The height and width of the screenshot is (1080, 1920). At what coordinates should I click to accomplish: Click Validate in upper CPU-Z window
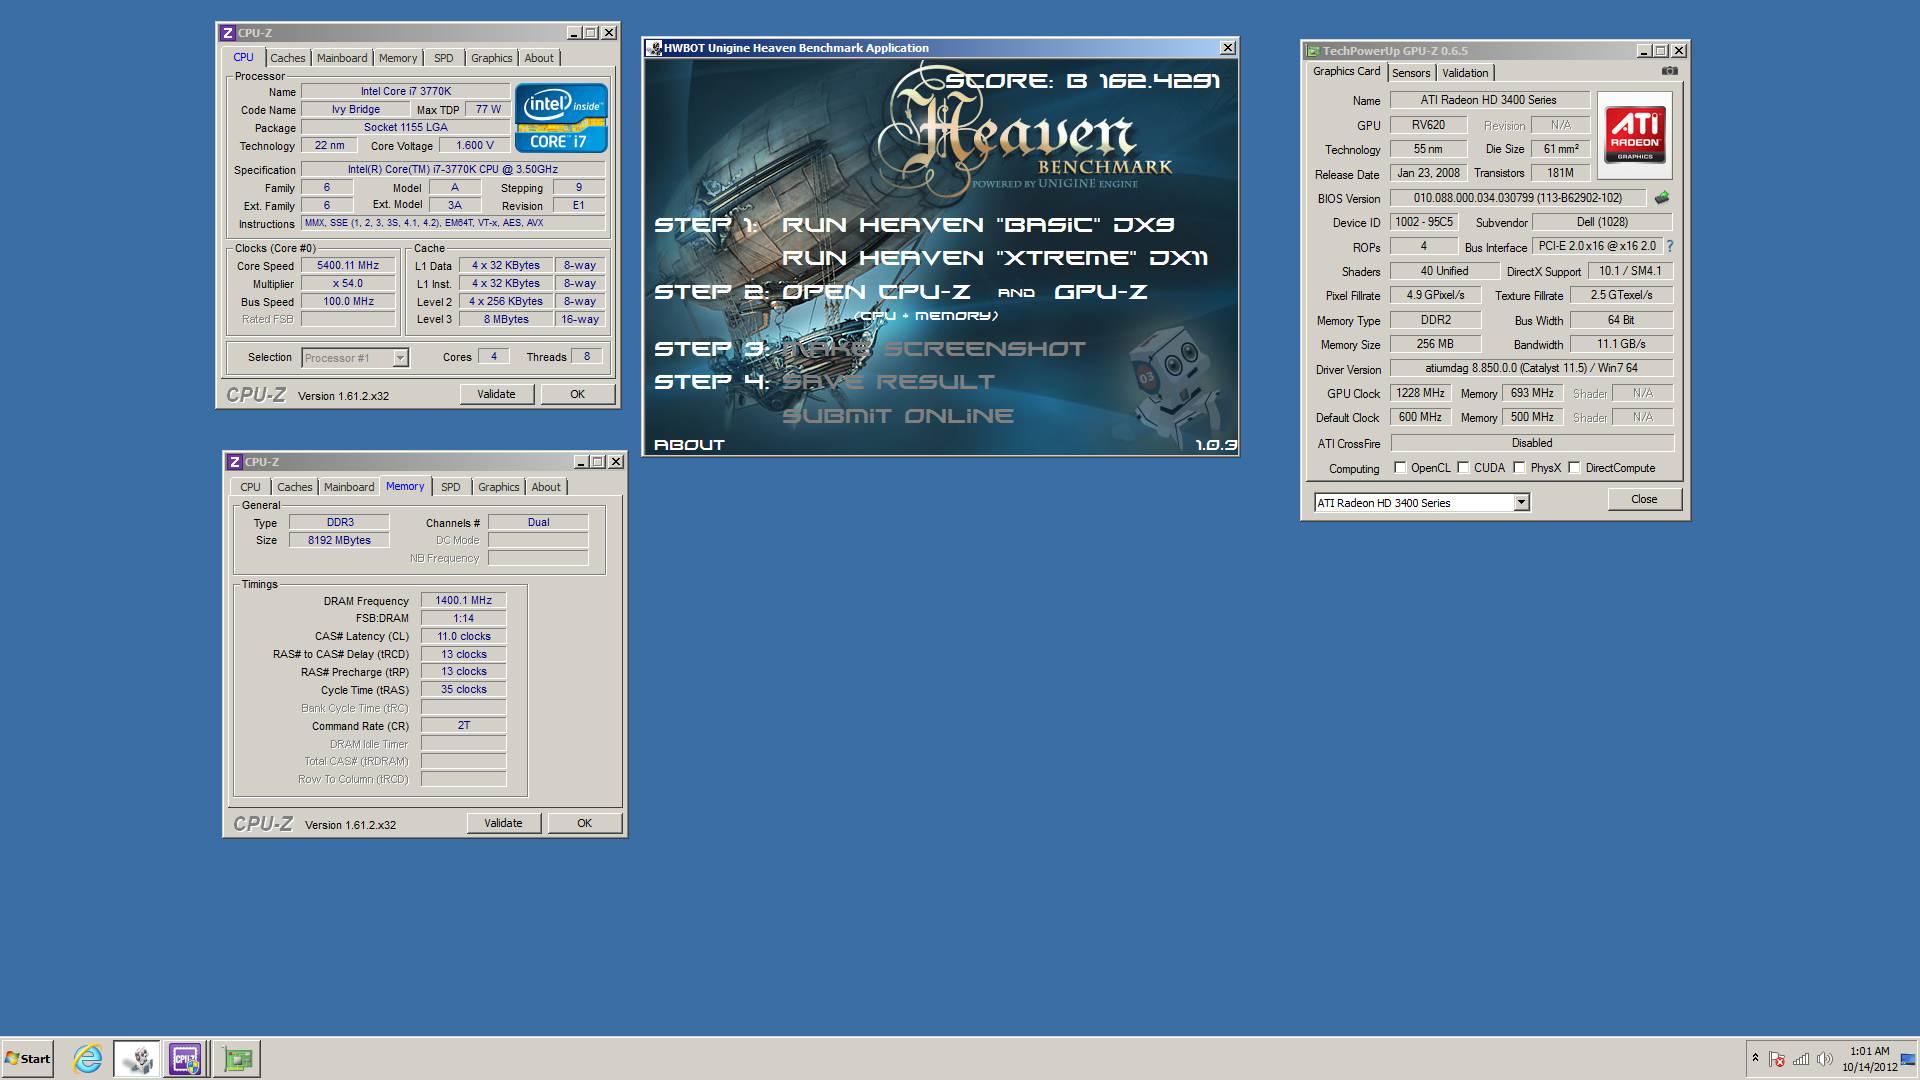[496, 394]
